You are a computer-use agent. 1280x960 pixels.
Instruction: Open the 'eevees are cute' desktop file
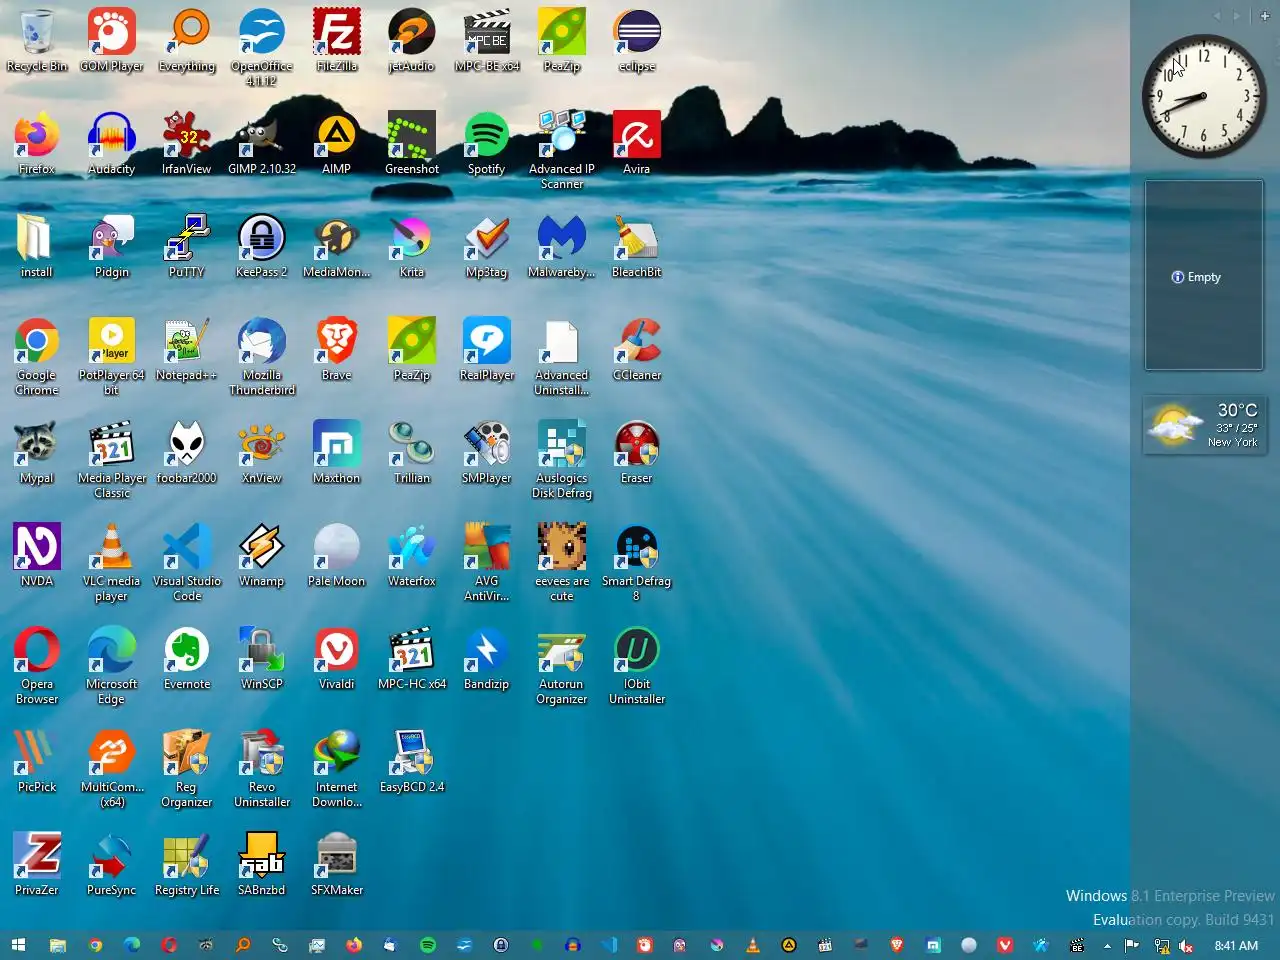pyautogui.click(x=562, y=563)
